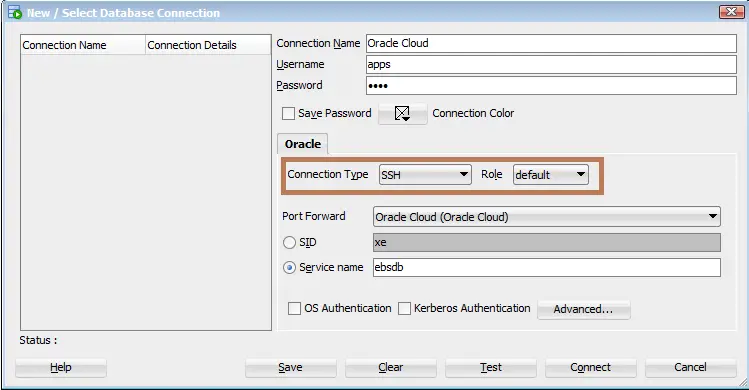Viewport: 749px width, 390px height.
Task: Click the Connection Color label
Action: point(473,113)
